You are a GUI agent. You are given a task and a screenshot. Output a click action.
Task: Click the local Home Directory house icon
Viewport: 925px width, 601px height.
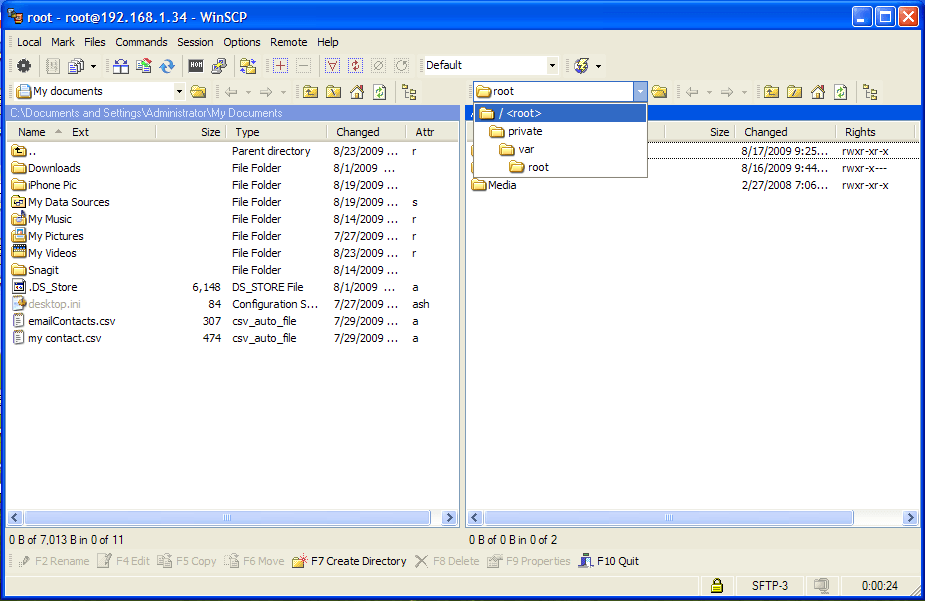(x=357, y=91)
